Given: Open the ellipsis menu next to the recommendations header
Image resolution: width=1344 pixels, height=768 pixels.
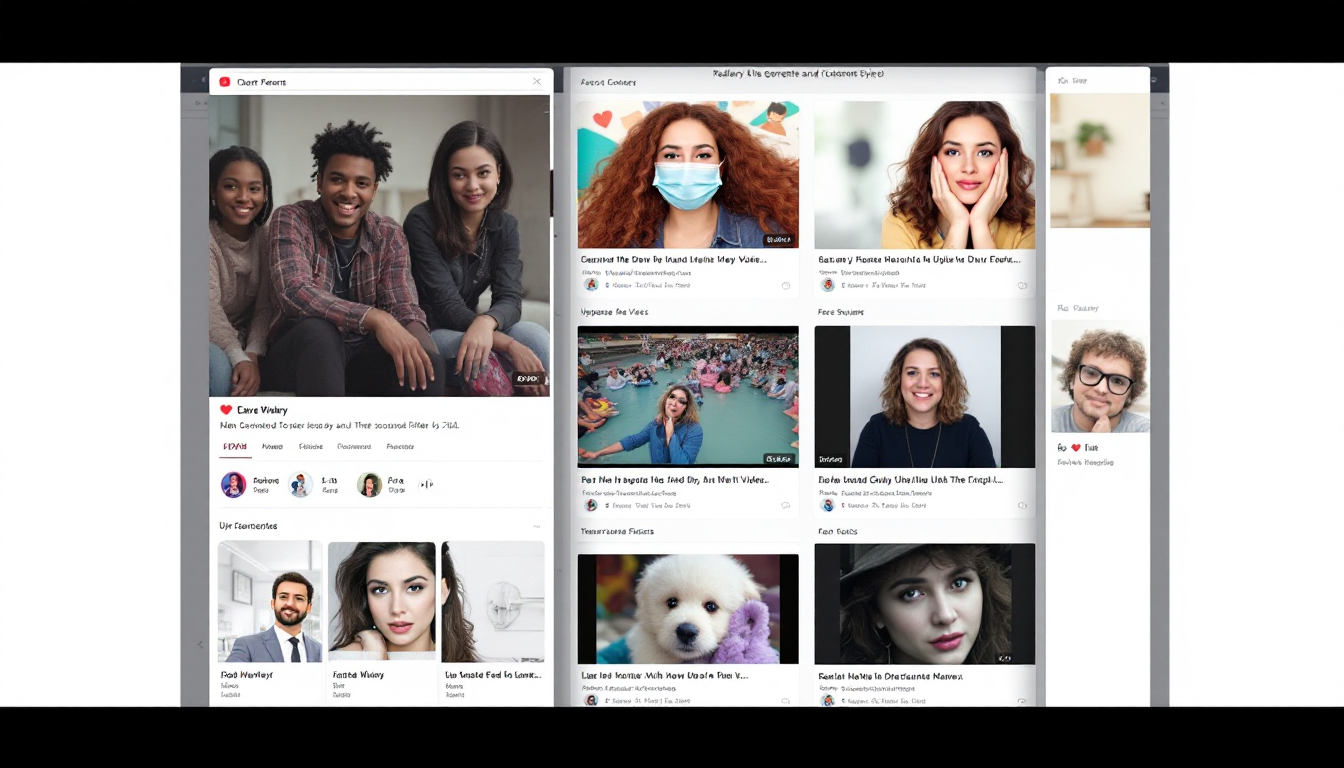Looking at the screenshot, I should (x=536, y=525).
